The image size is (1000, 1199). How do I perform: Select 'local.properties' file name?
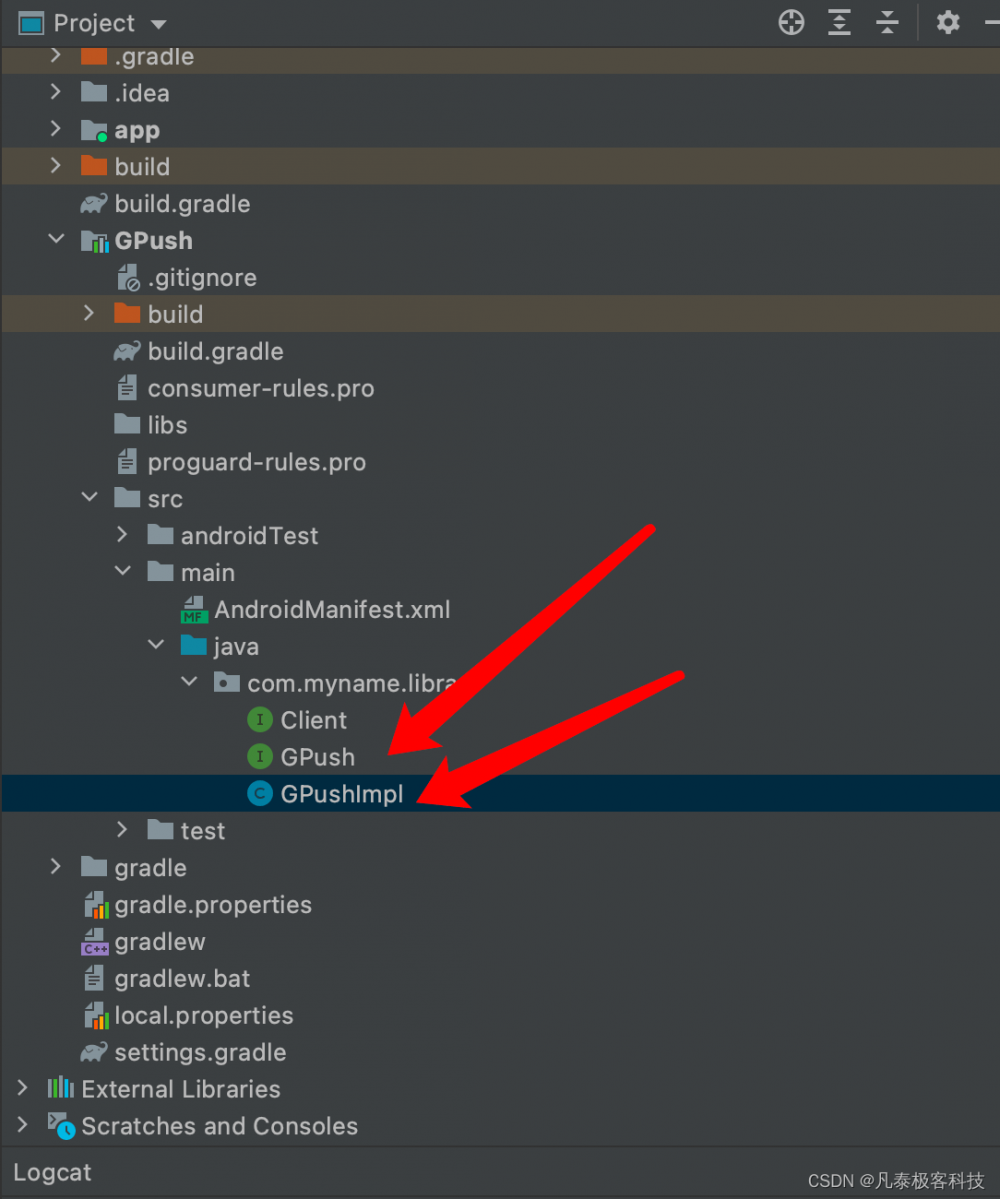[x=204, y=1015]
